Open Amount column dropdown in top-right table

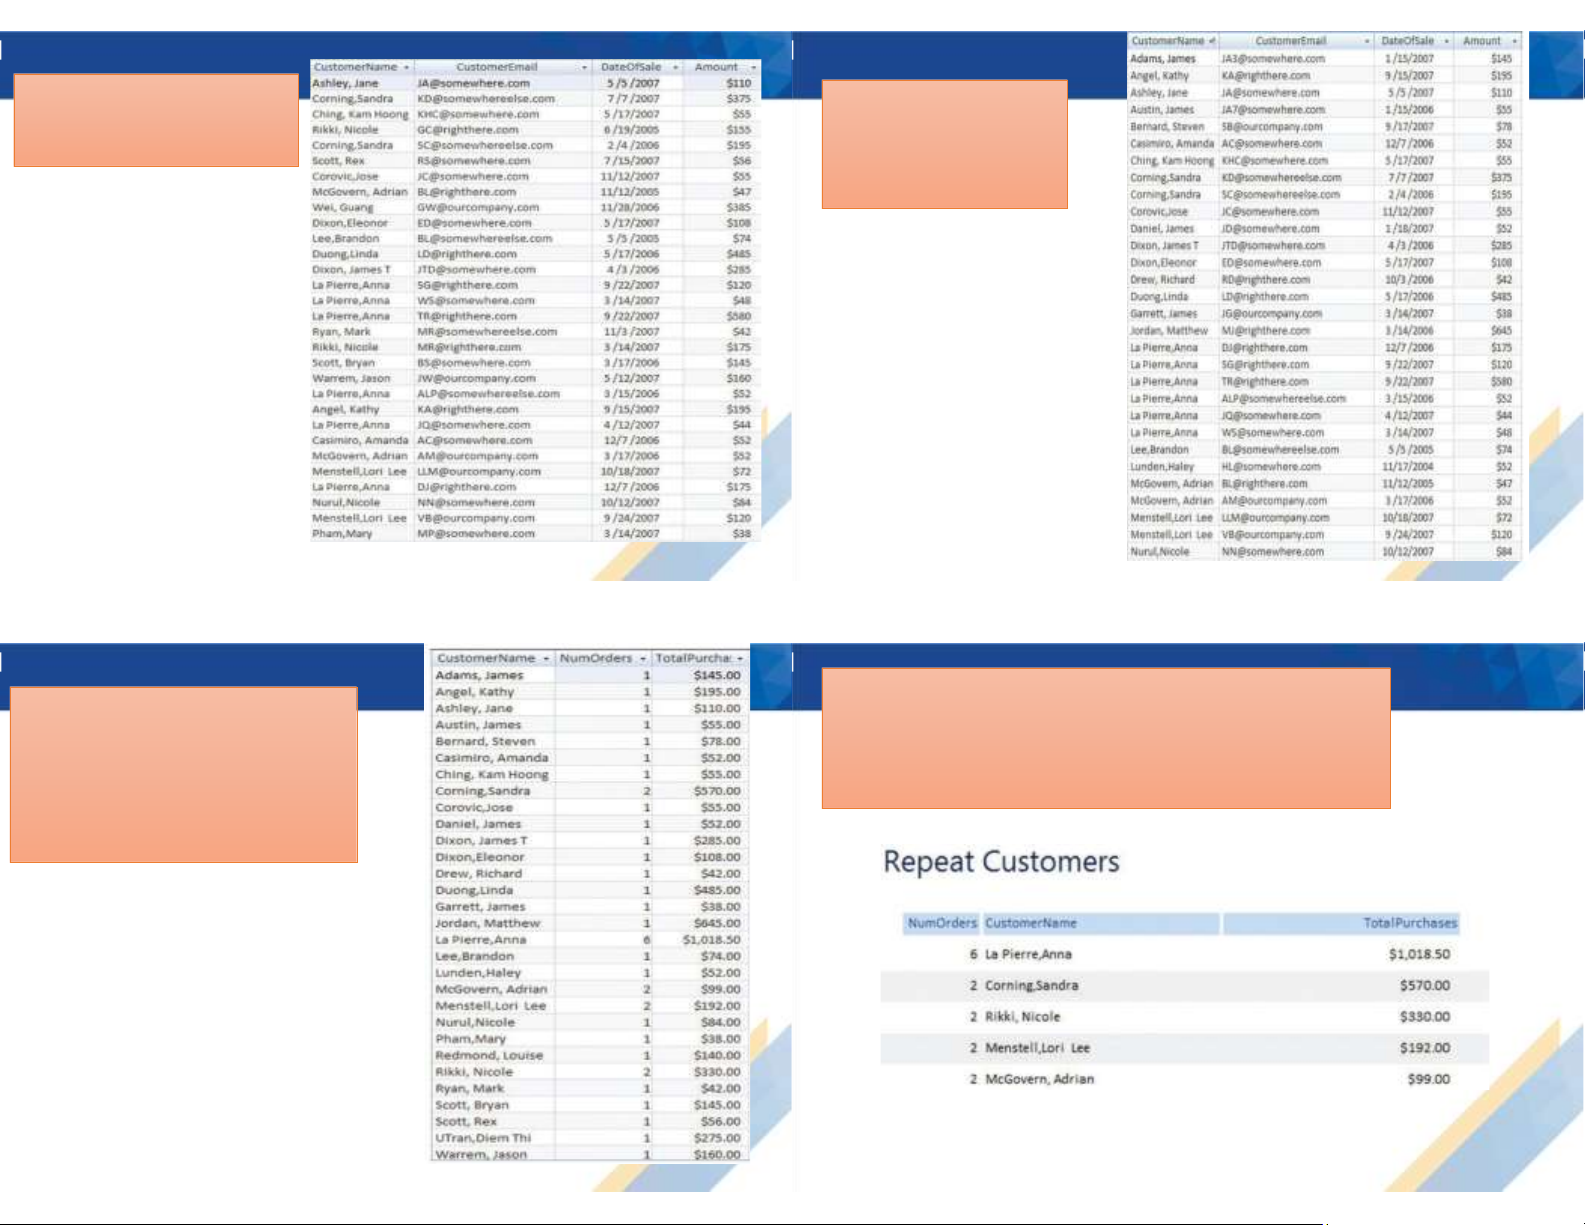(1514, 41)
